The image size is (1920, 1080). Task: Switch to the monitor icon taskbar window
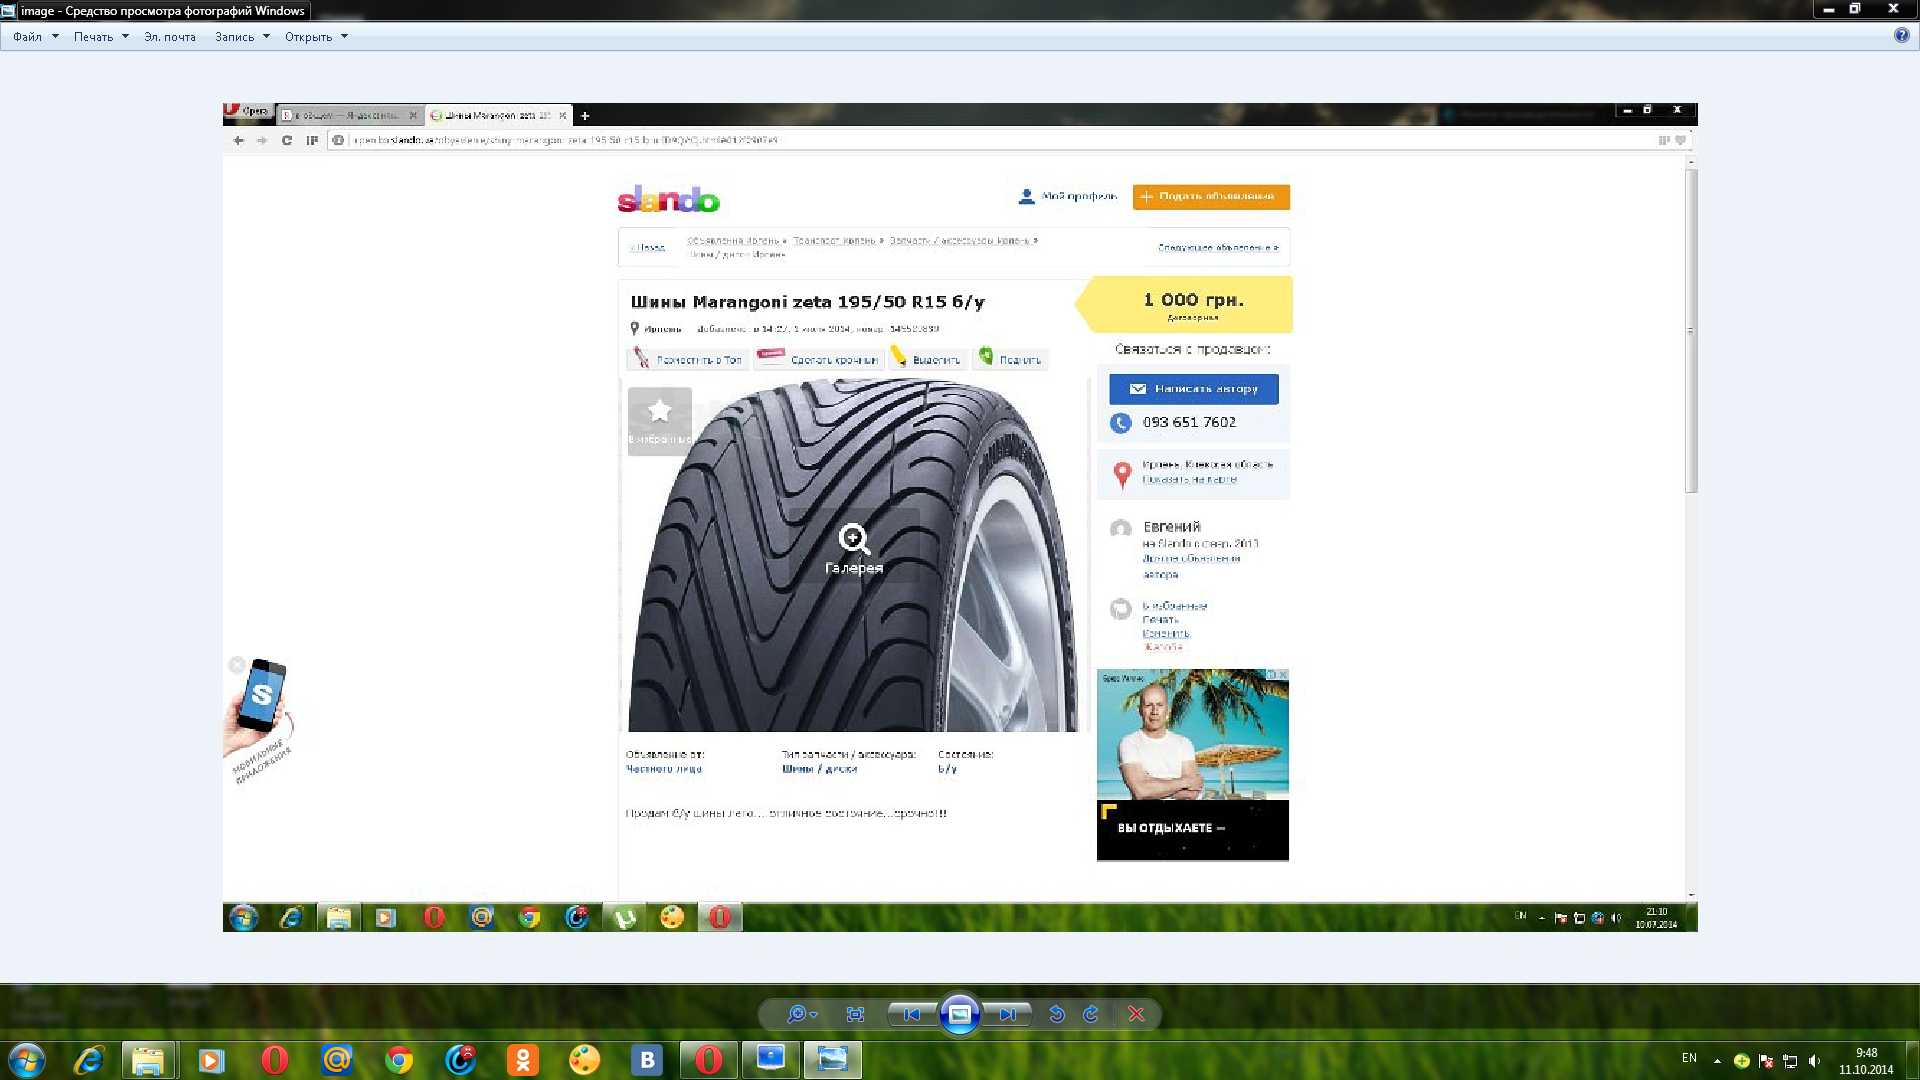tap(771, 1060)
